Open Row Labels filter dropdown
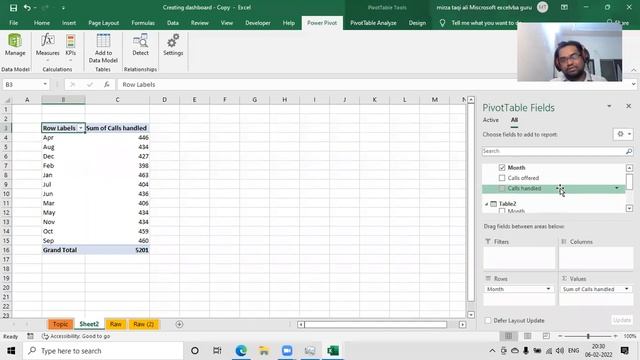The height and width of the screenshot is (360, 640). (80, 128)
